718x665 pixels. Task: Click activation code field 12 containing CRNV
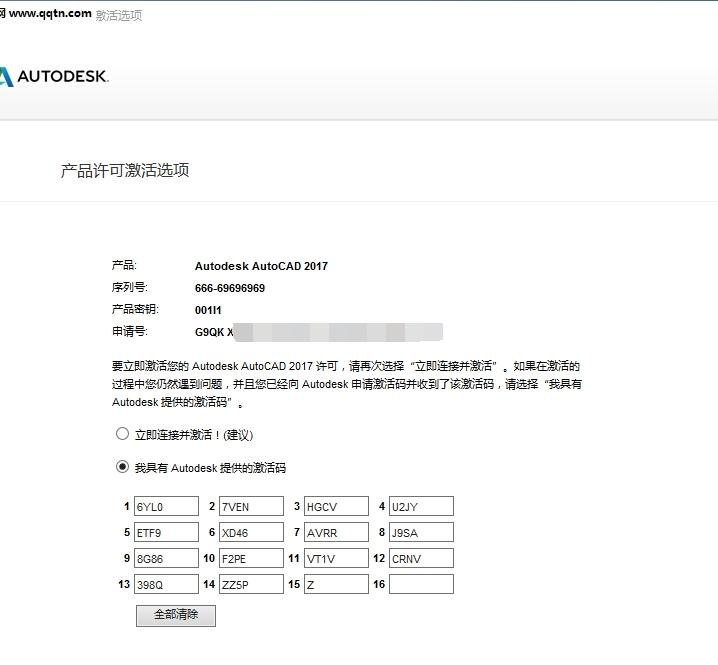tap(422, 558)
